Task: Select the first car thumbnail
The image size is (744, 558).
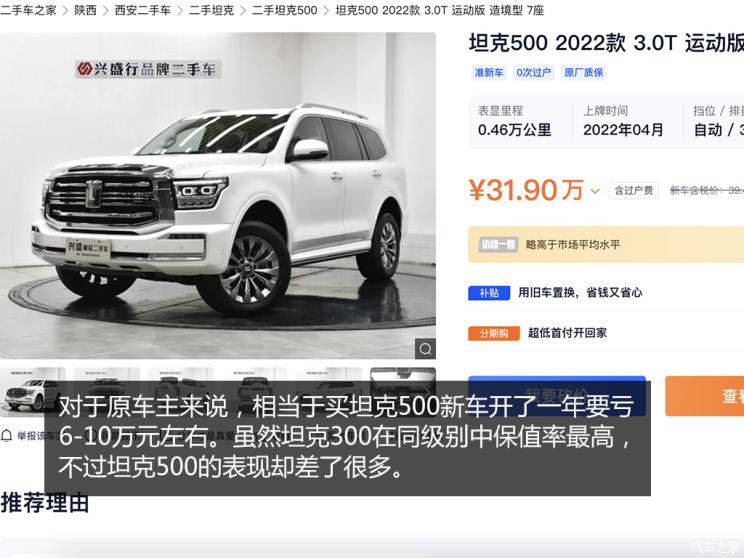Action: [33, 392]
